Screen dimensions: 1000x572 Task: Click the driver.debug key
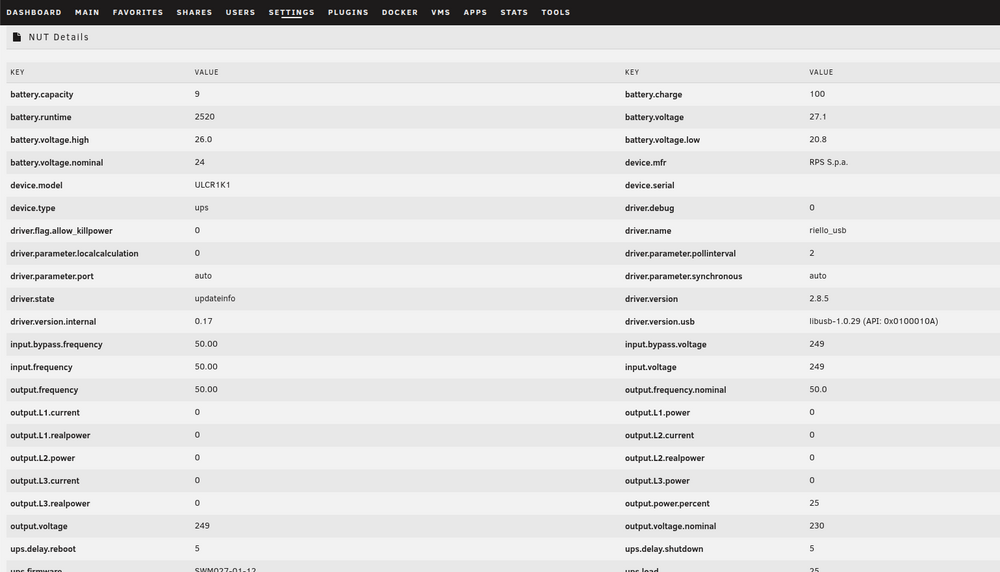[649, 208]
